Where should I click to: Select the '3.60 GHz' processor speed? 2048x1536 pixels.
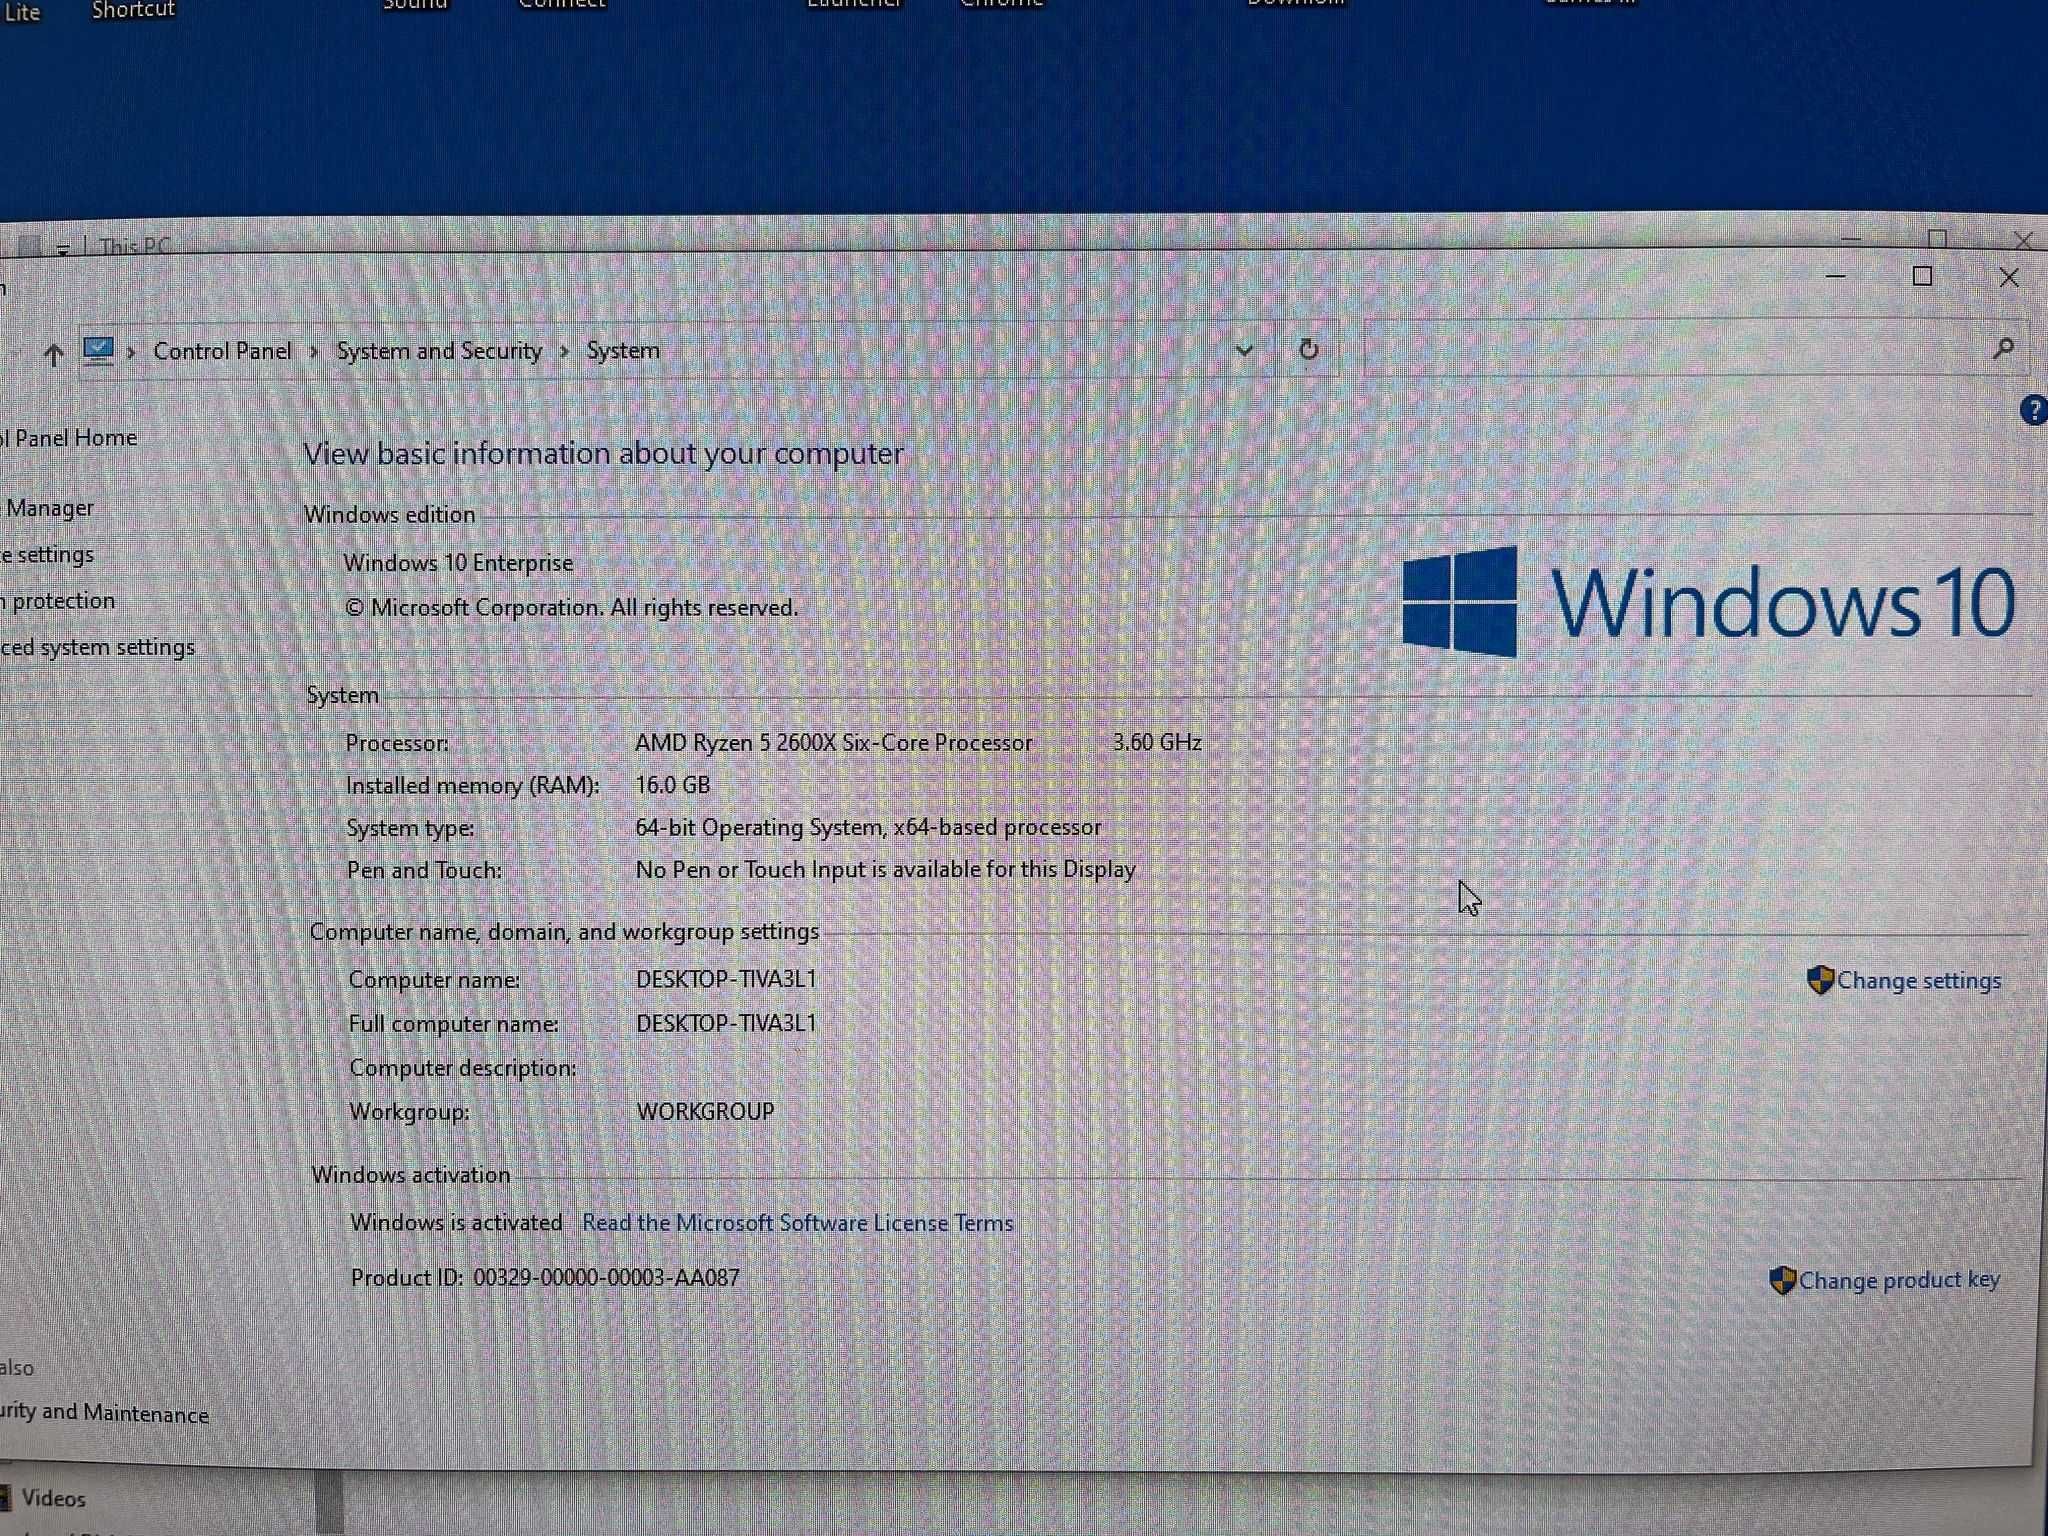pyautogui.click(x=1157, y=742)
